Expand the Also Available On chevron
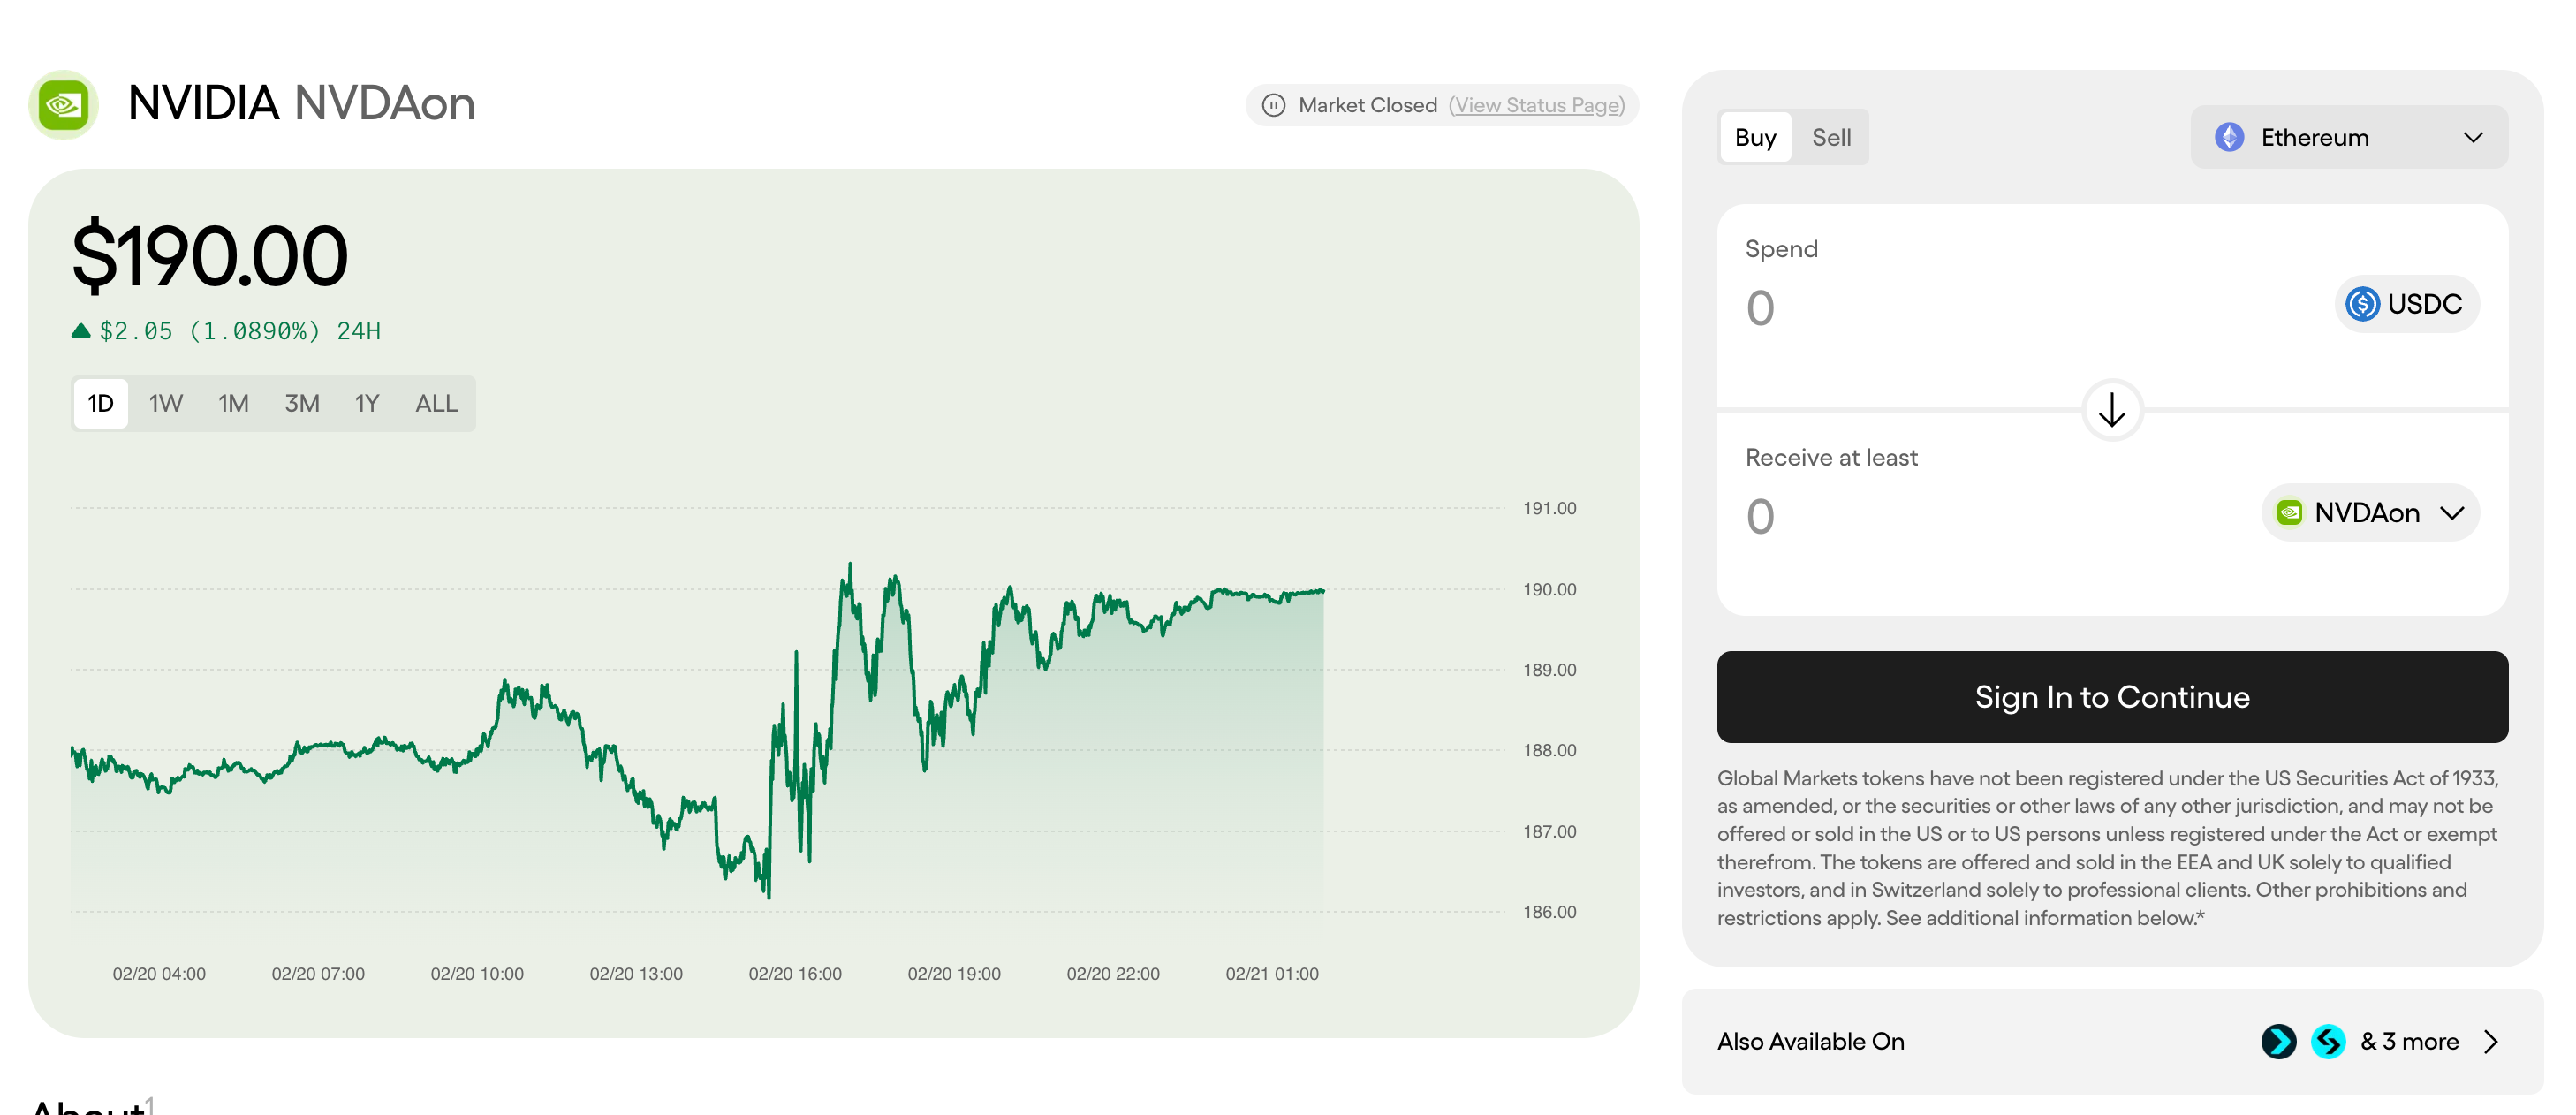The height and width of the screenshot is (1115, 2576). (2490, 1041)
